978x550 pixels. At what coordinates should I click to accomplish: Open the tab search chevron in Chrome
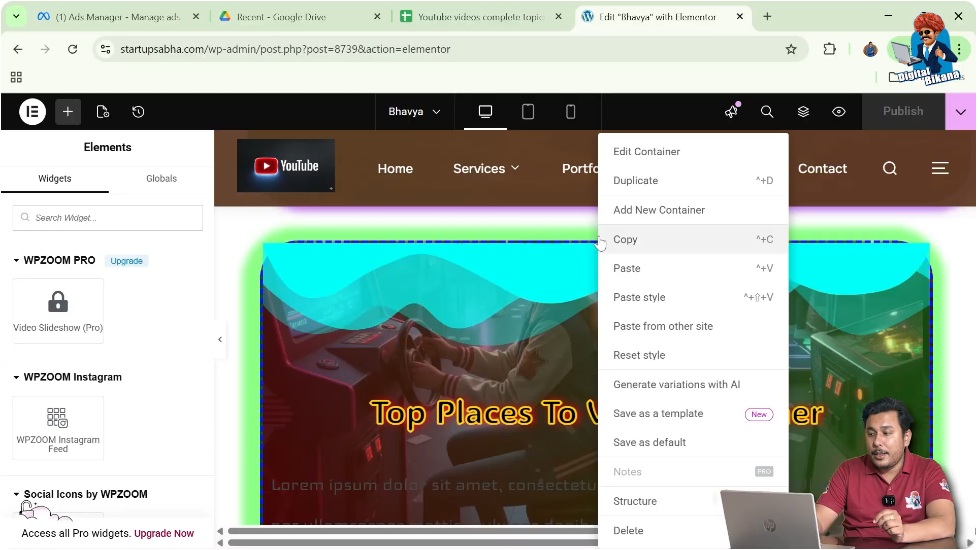click(16, 16)
